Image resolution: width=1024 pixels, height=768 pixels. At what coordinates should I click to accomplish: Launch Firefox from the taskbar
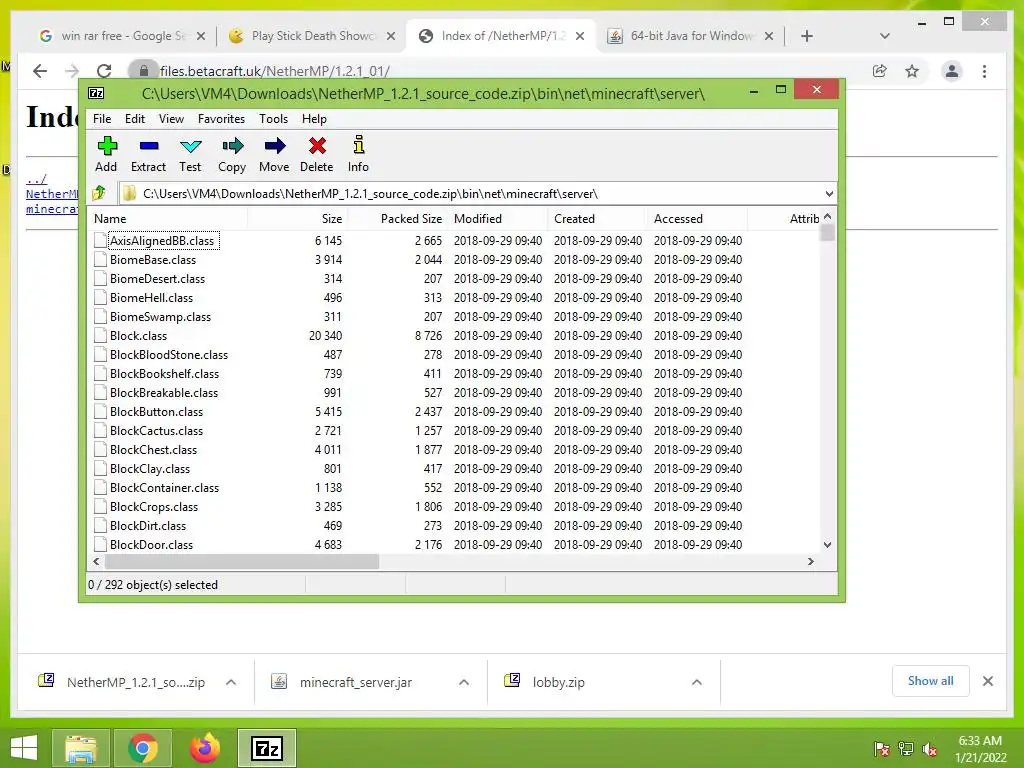(204, 748)
